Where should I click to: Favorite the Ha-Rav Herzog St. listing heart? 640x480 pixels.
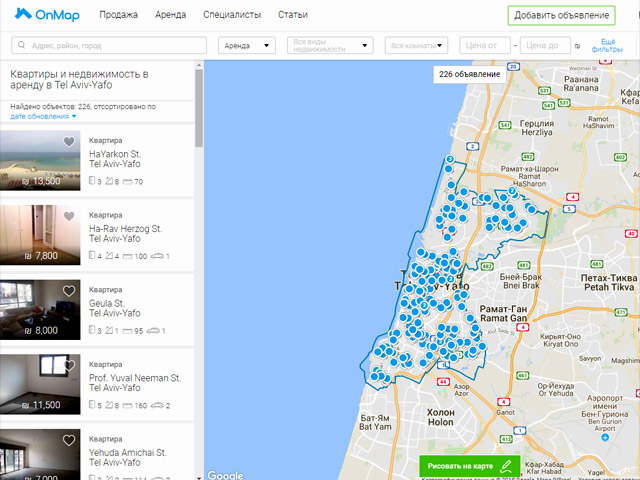pyautogui.click(x=69, y=216)
